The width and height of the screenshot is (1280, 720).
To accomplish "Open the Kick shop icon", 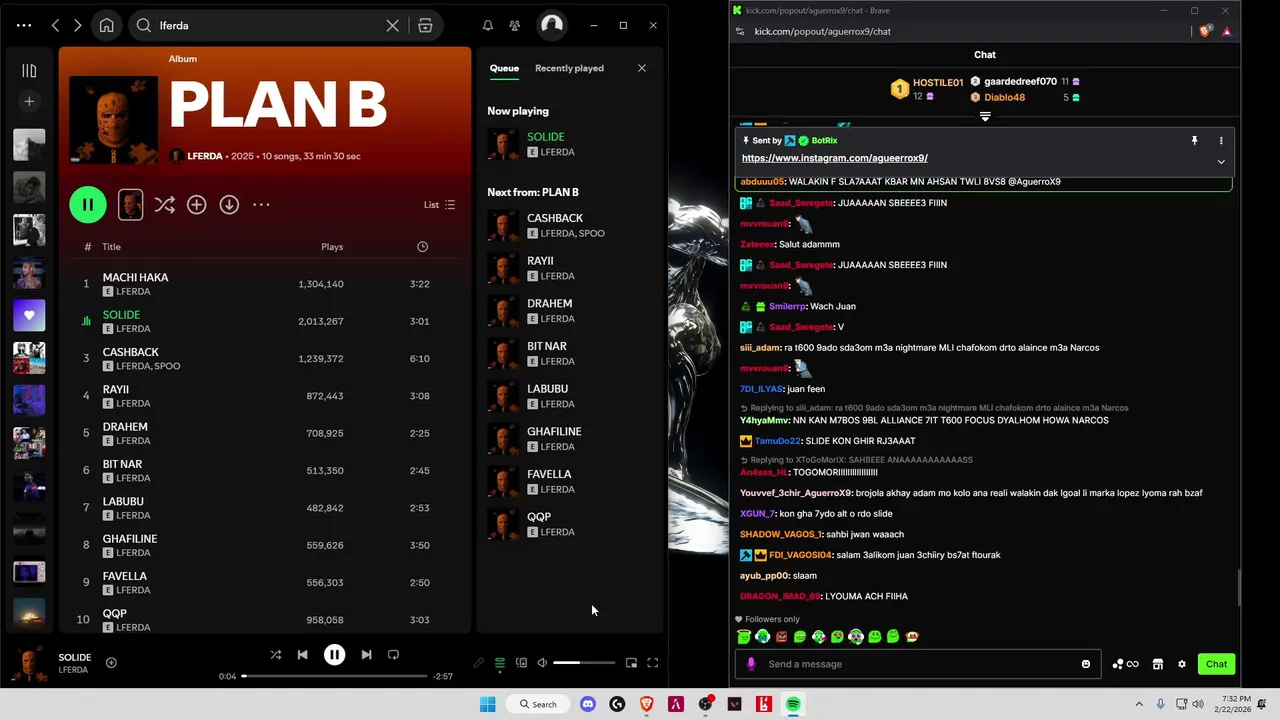I will click(1158, 664).
